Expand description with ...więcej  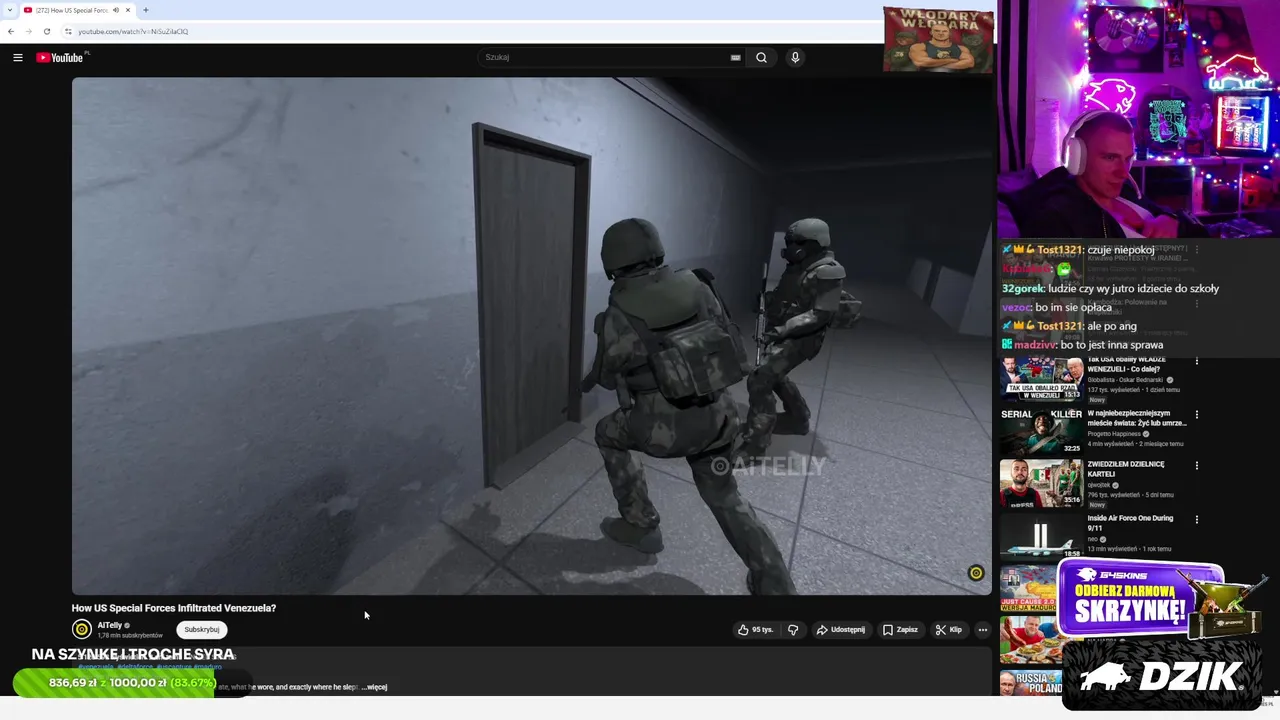coord(375,687)
